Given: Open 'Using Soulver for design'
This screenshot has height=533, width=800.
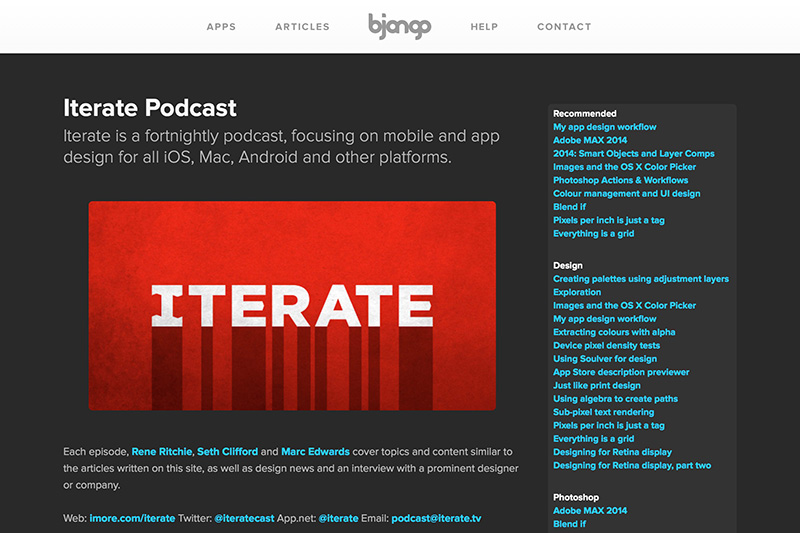Looking at the screenshot, I should pos(605,359).
